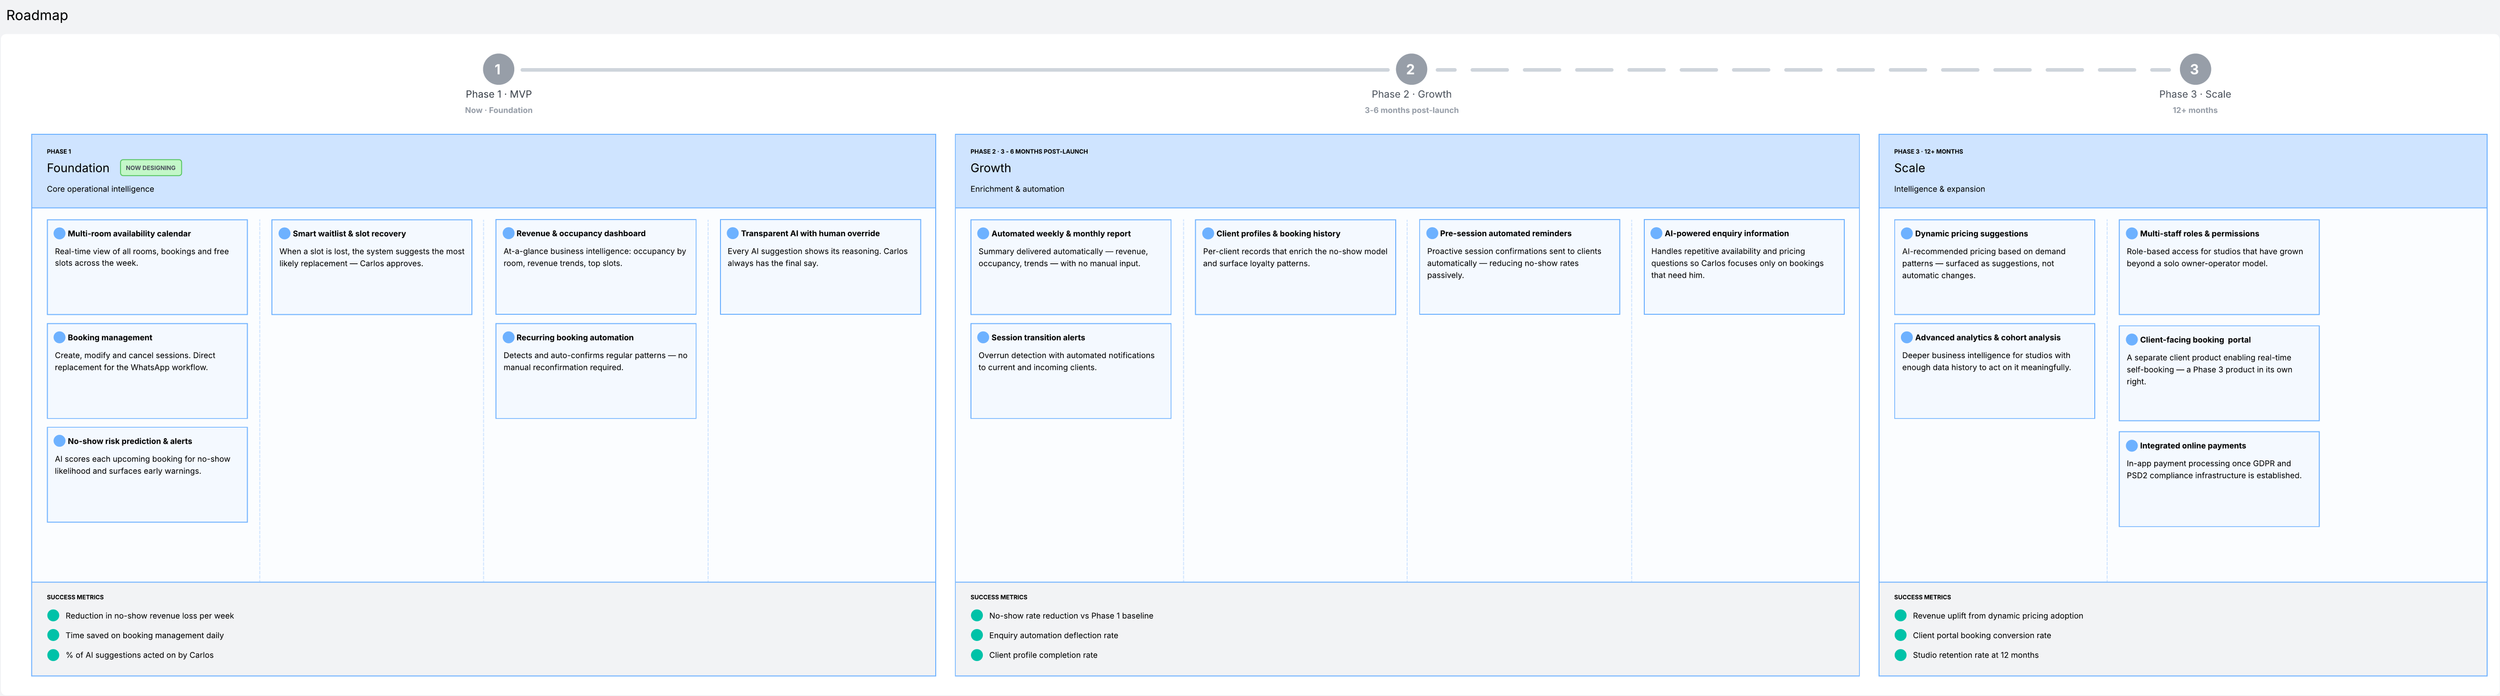
Task: Click the Growth phase heading
Action: click(990, 168)
